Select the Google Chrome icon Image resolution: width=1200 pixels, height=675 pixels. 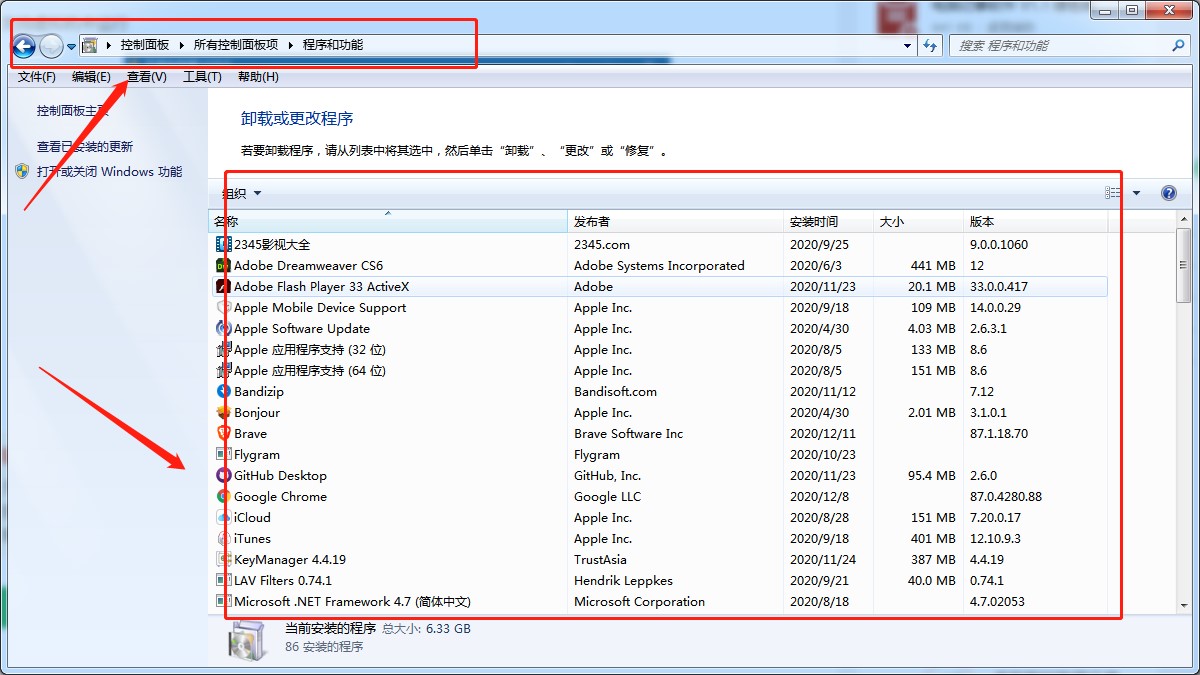pyautogui.click(x=224, y=496)
